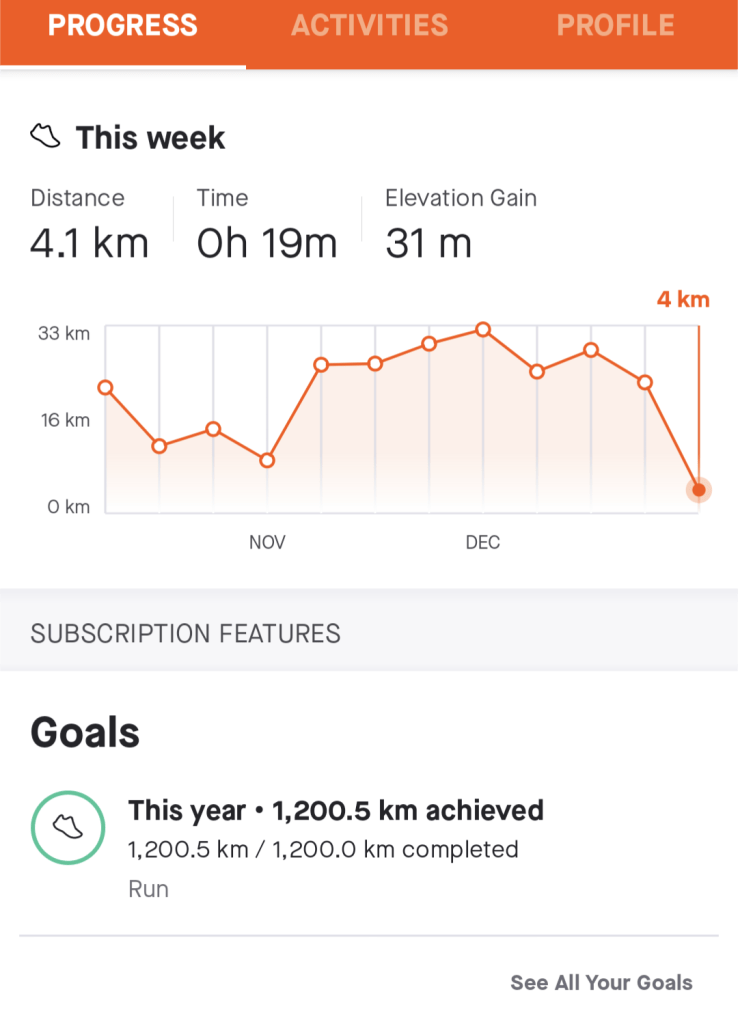Viewport: 738px width, 1024px height.
Task: Click the orange 4 km chart label
Action: [683, 299]
